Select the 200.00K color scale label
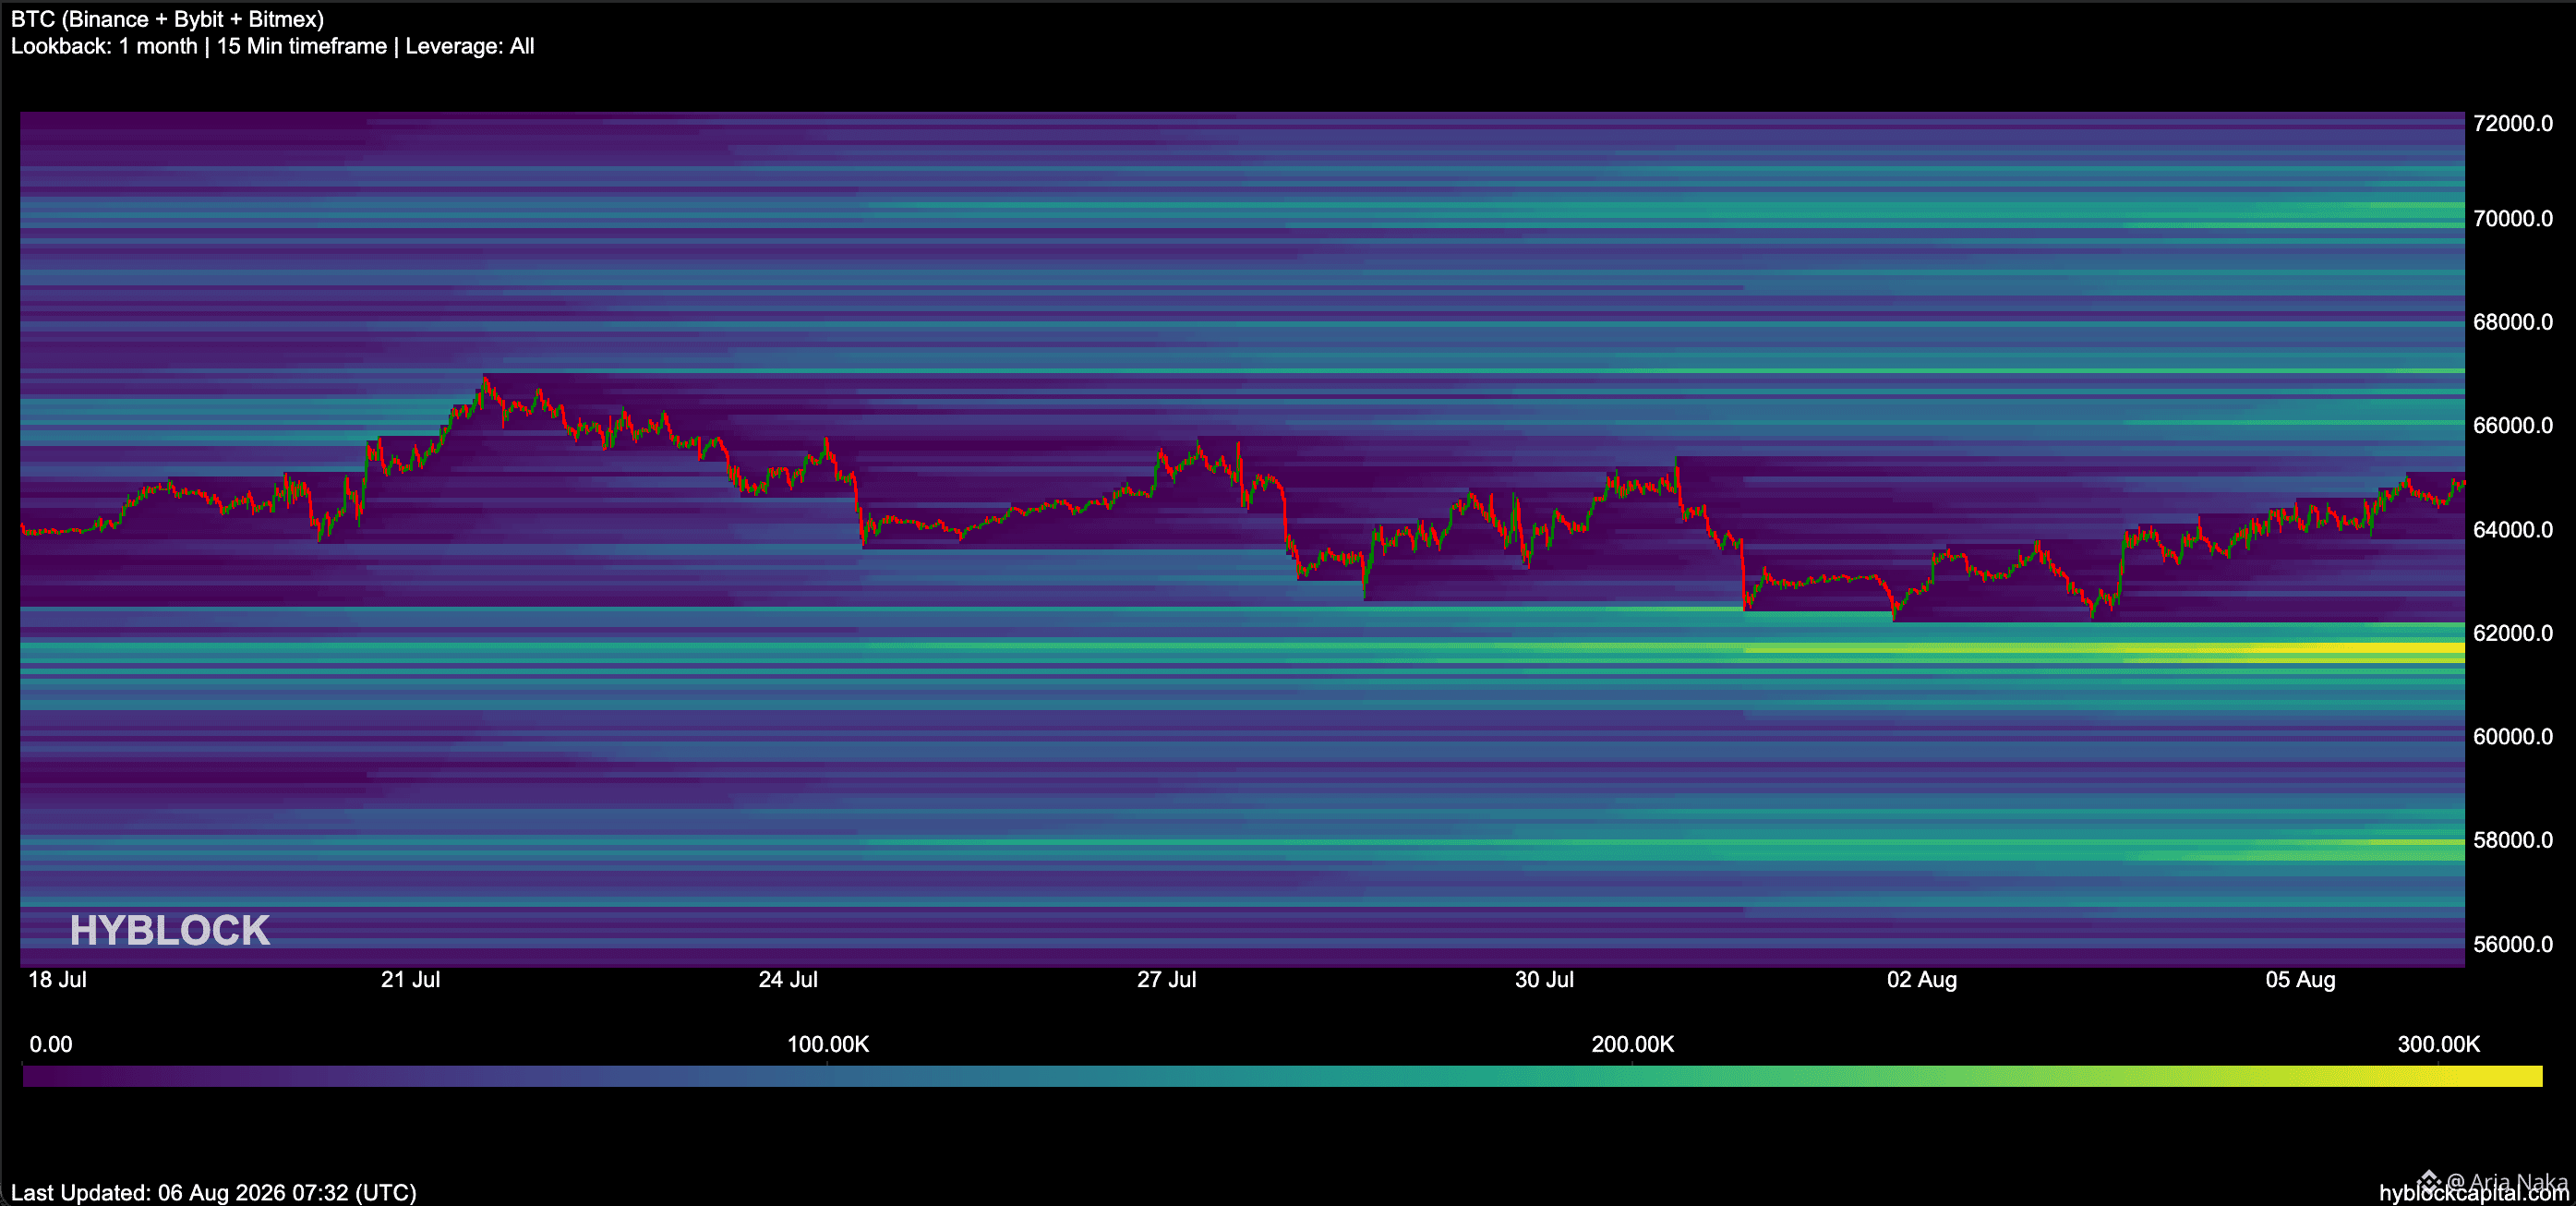2576x1206 pixels. point(1633,1044)
